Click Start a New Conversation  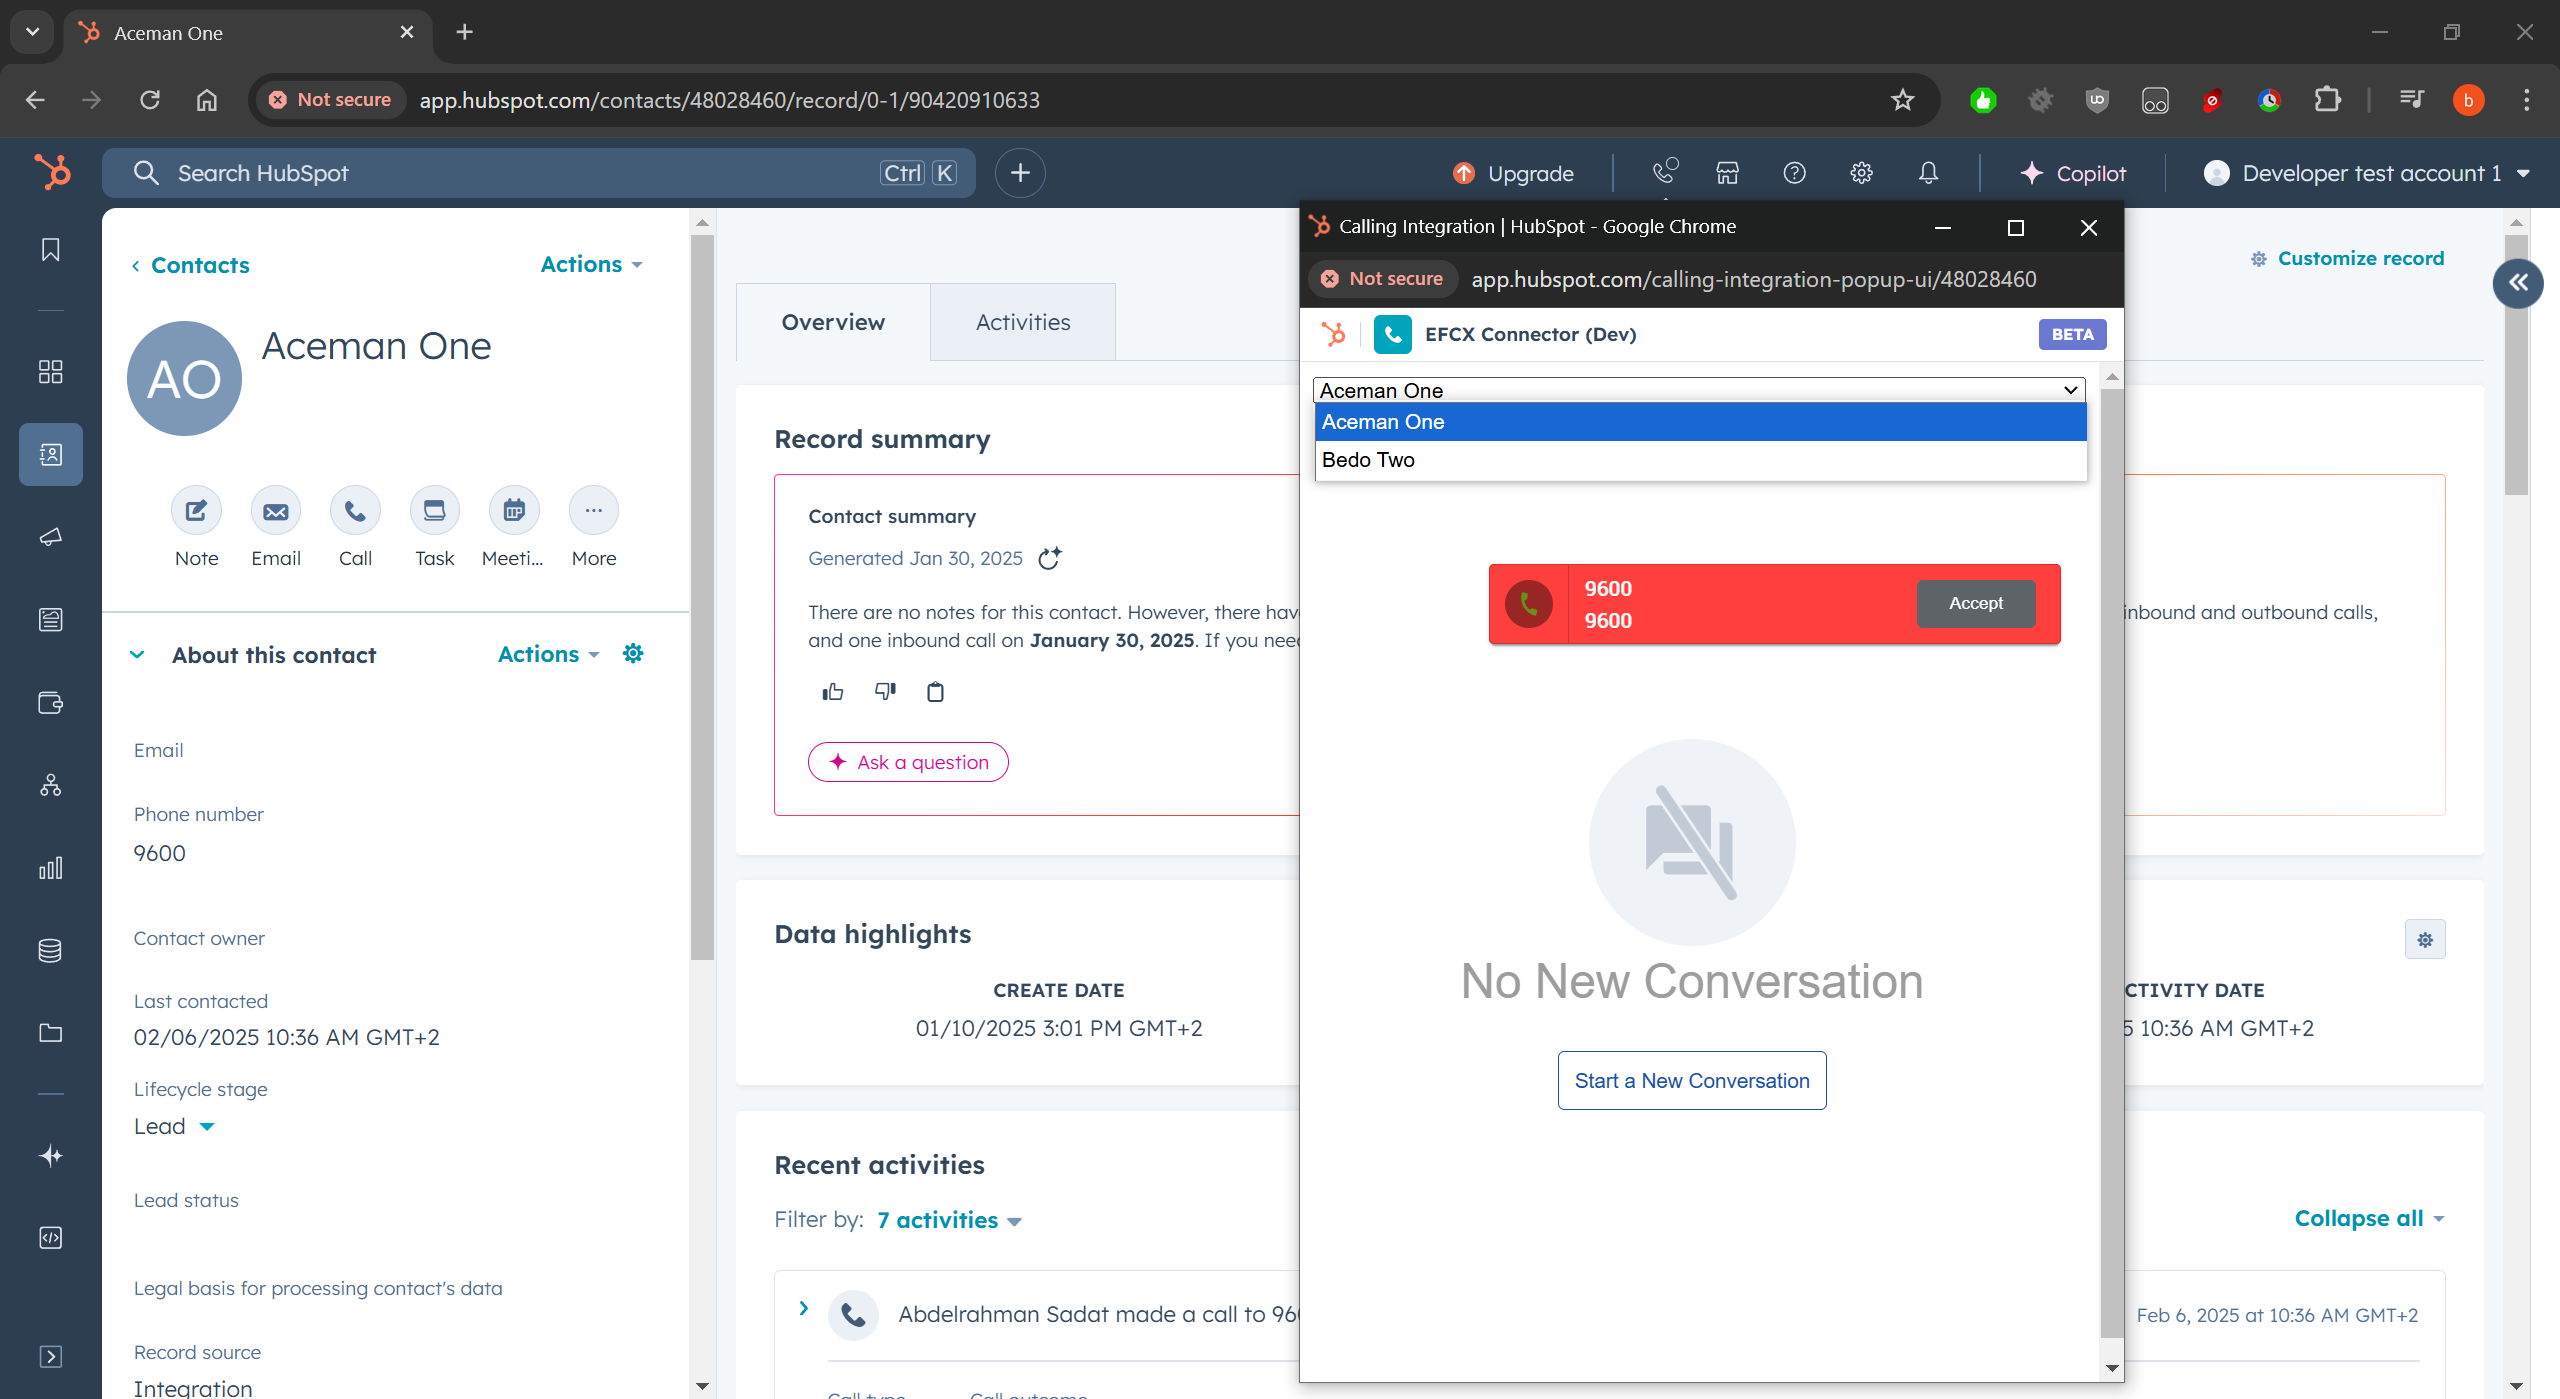(x=1691, y=1080)
